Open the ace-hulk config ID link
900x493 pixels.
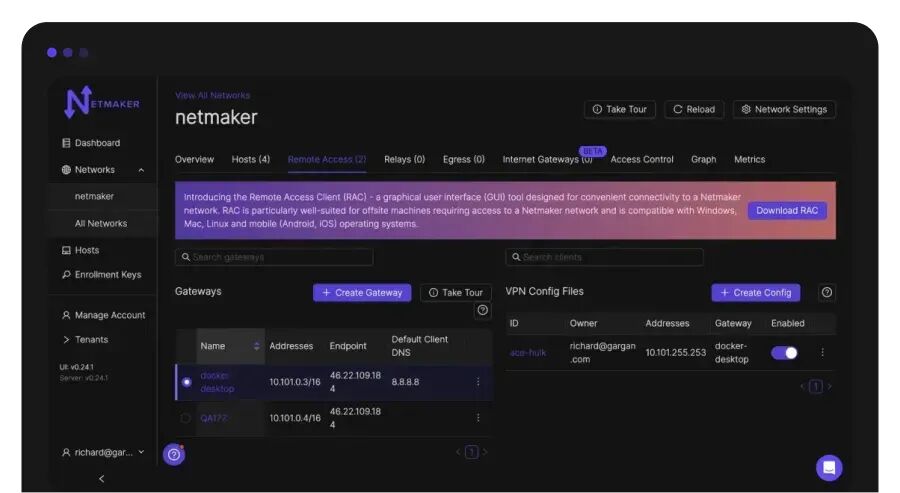click(528, 352)
